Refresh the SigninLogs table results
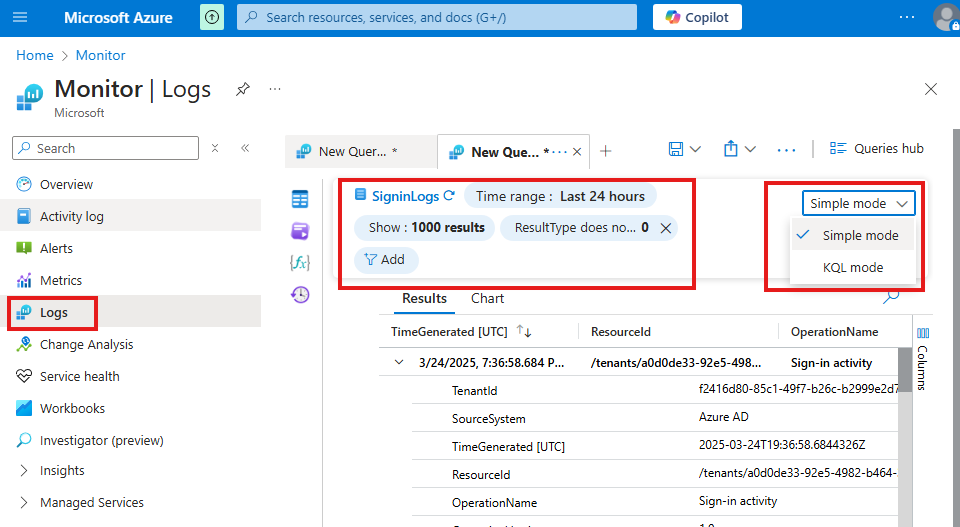The height and width of the screenshot is (527, 960). [x=449, y=196]
